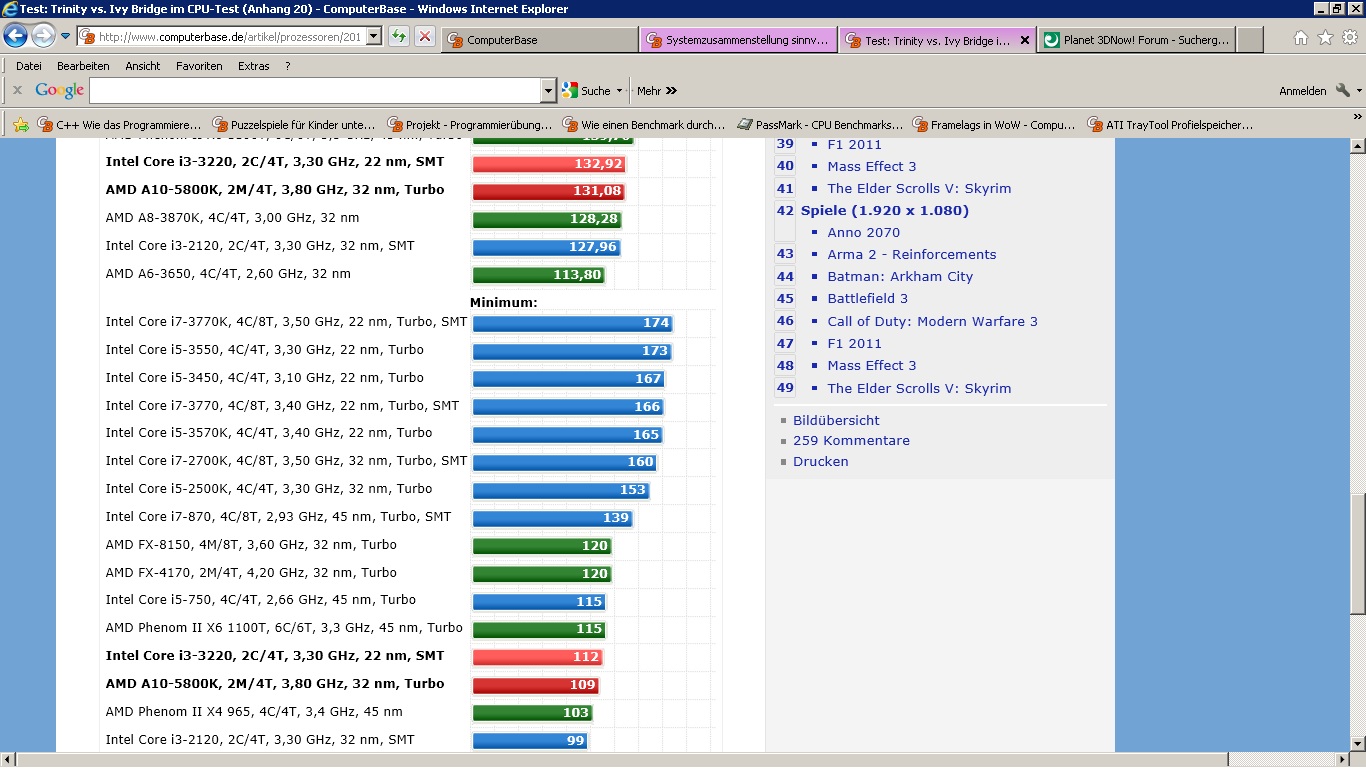
Task: Click the refresh page icon
Action: 398,37
